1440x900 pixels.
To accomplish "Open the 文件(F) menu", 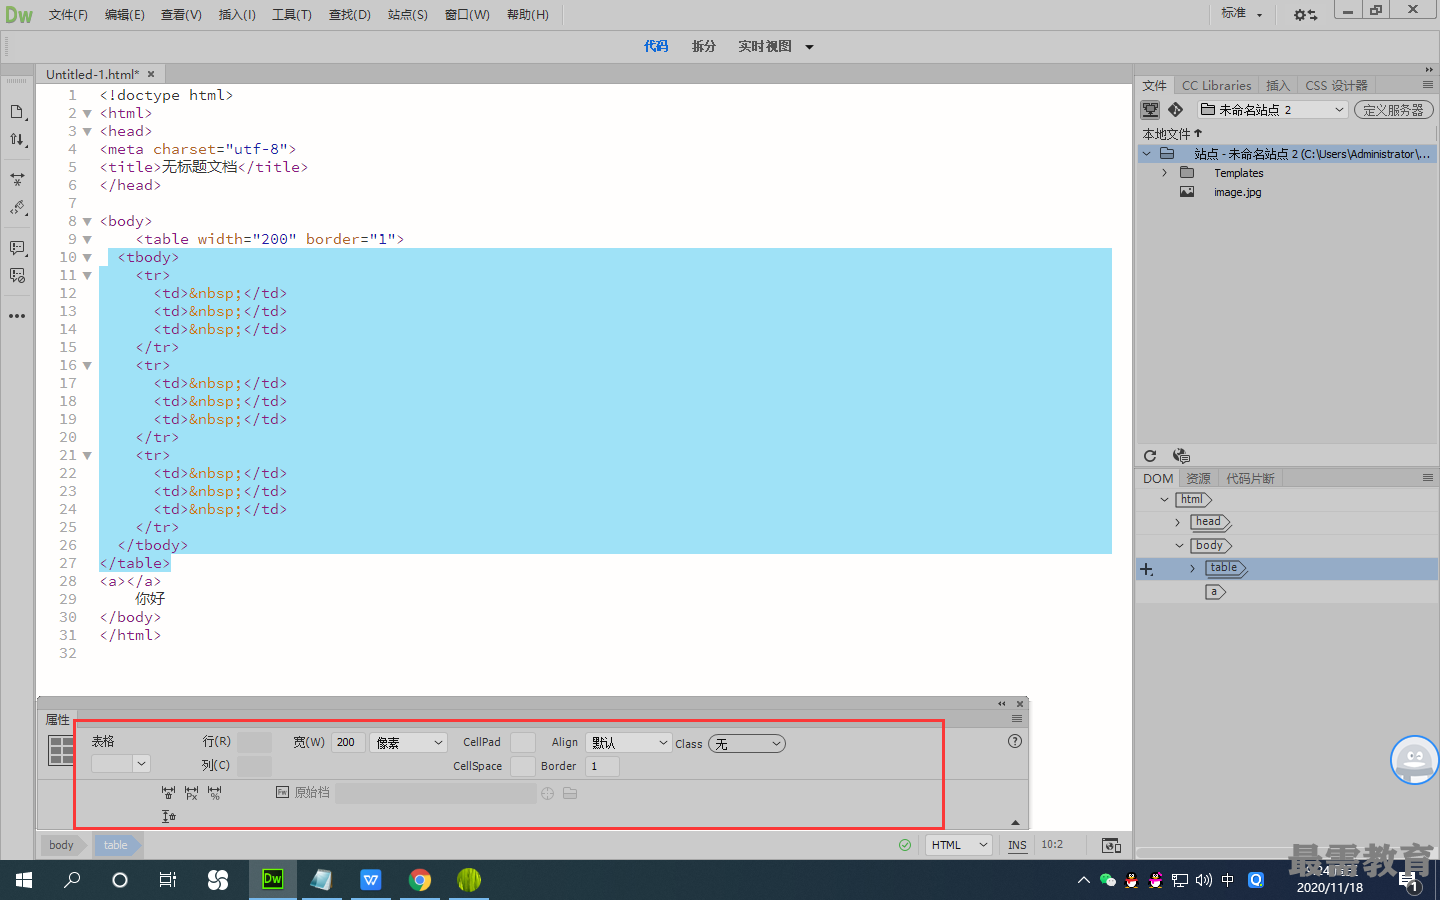I will point(68,15).
